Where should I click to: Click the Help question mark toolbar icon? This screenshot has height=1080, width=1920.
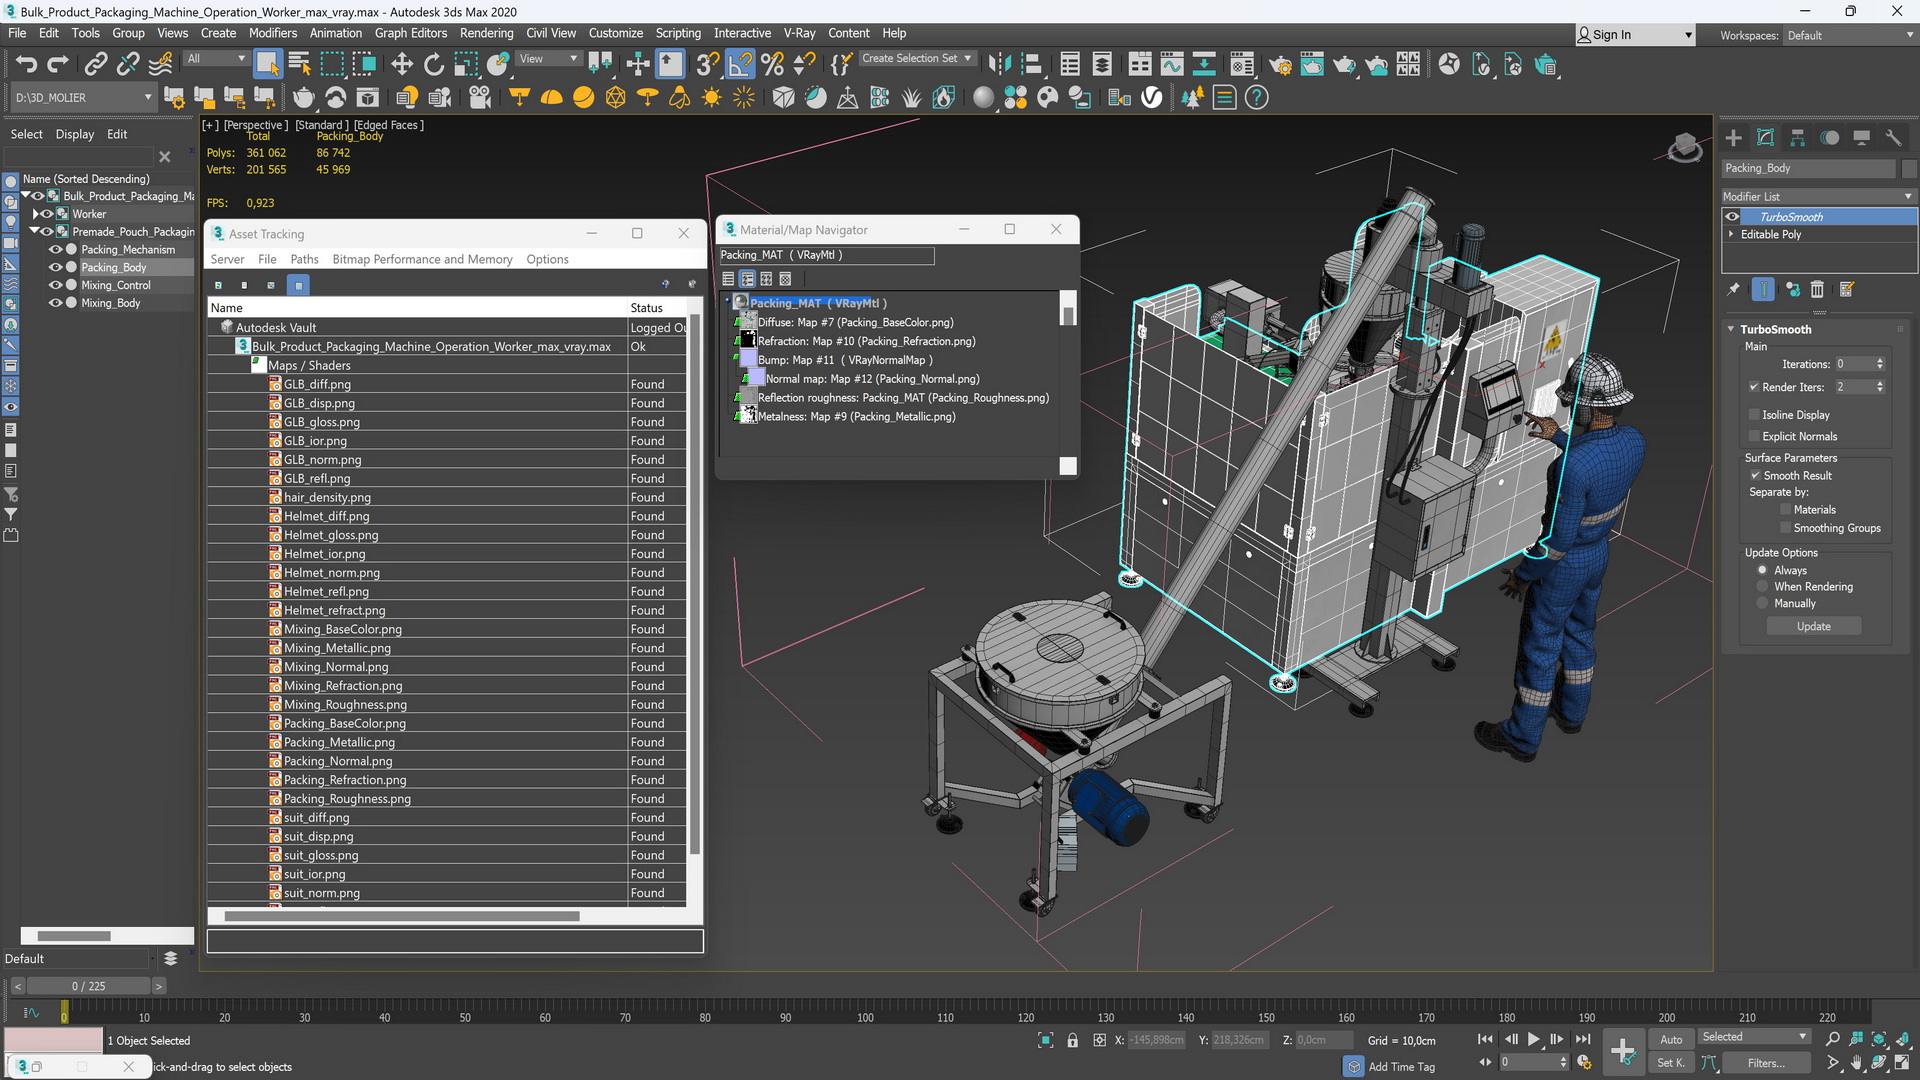(1257, 97)
